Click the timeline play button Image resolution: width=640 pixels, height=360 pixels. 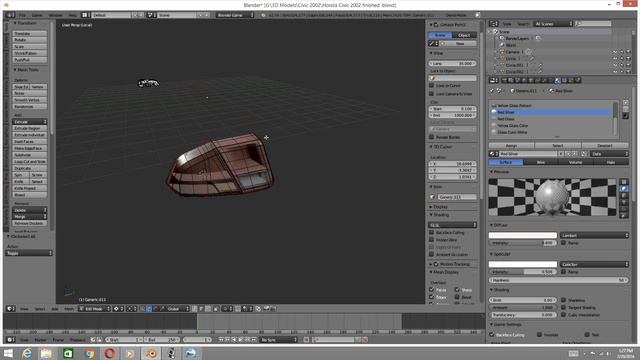241,340
